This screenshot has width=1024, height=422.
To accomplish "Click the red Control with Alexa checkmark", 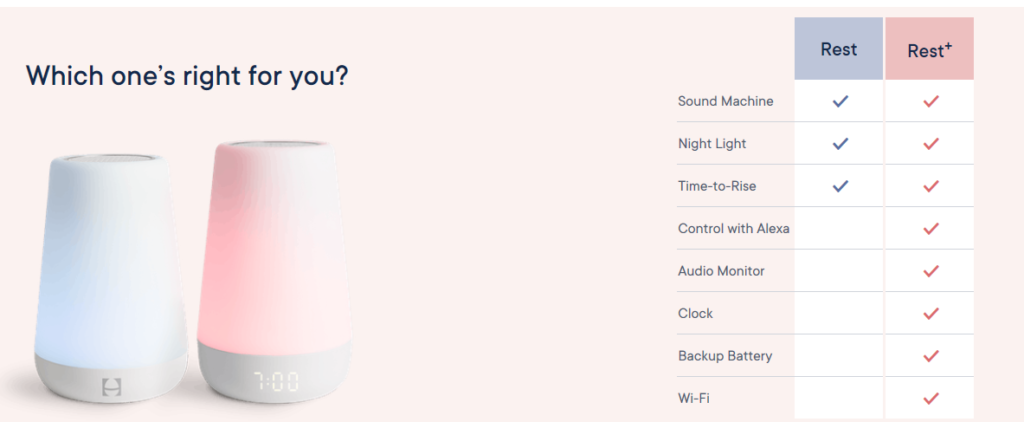I will [x=931, y=229].
